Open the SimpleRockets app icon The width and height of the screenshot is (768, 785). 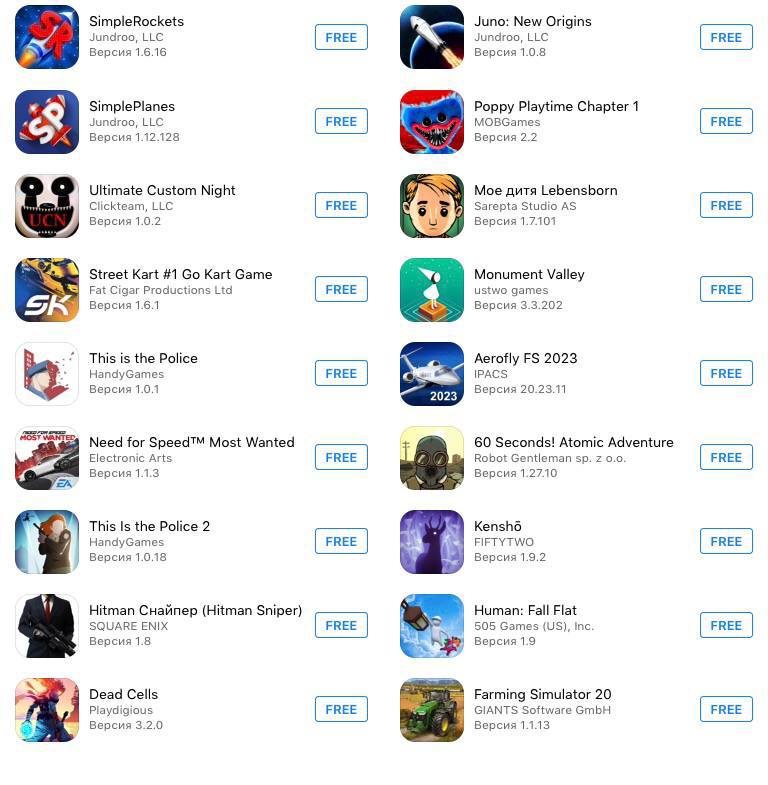[x=47, y=37]
